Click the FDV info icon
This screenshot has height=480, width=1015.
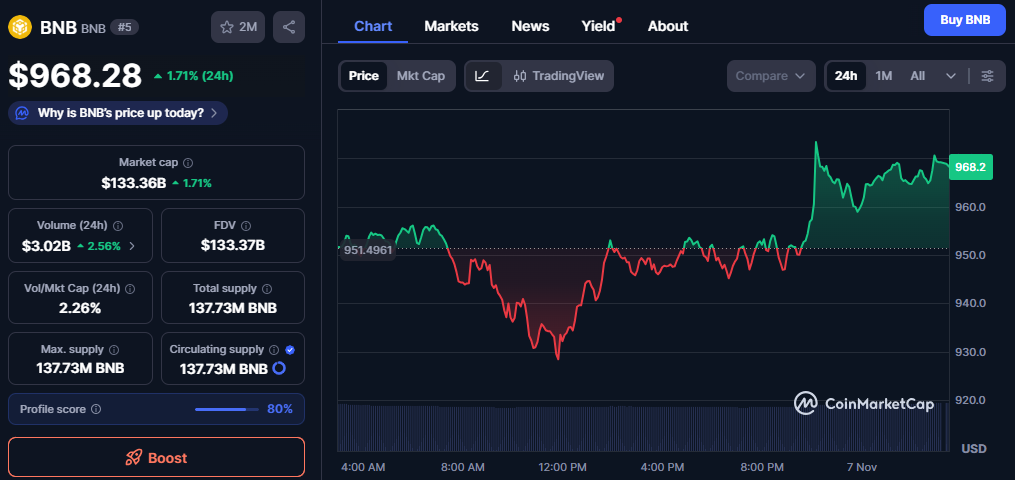pos(245,226)
